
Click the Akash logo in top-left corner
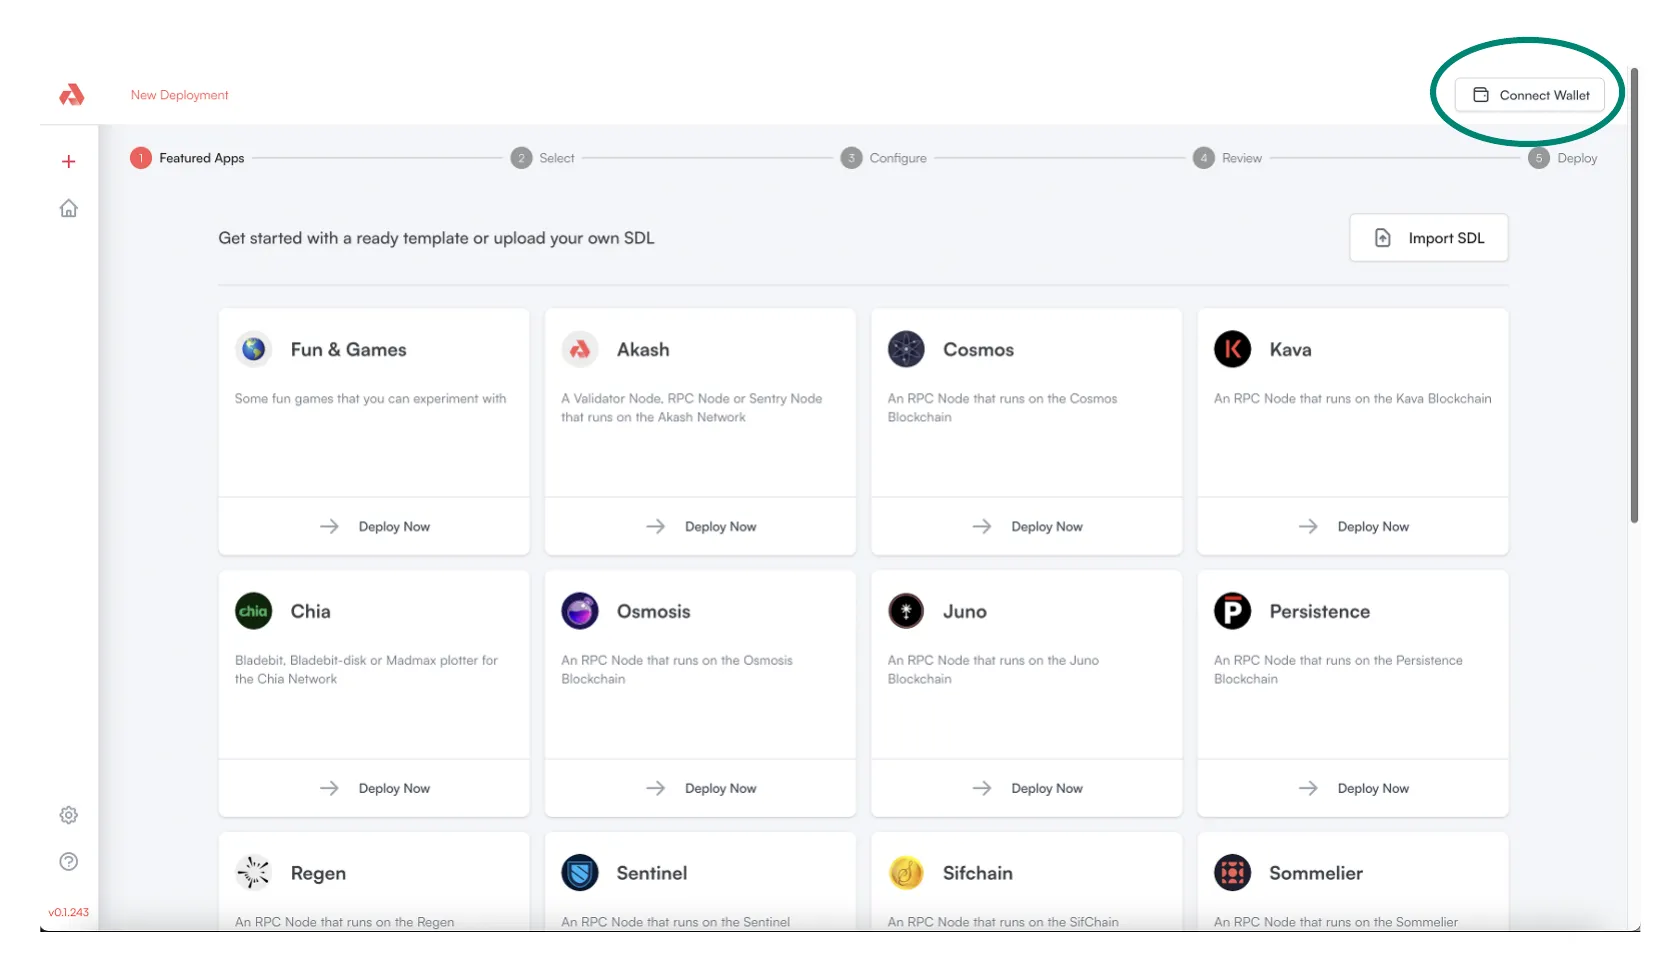coord(71,95)
